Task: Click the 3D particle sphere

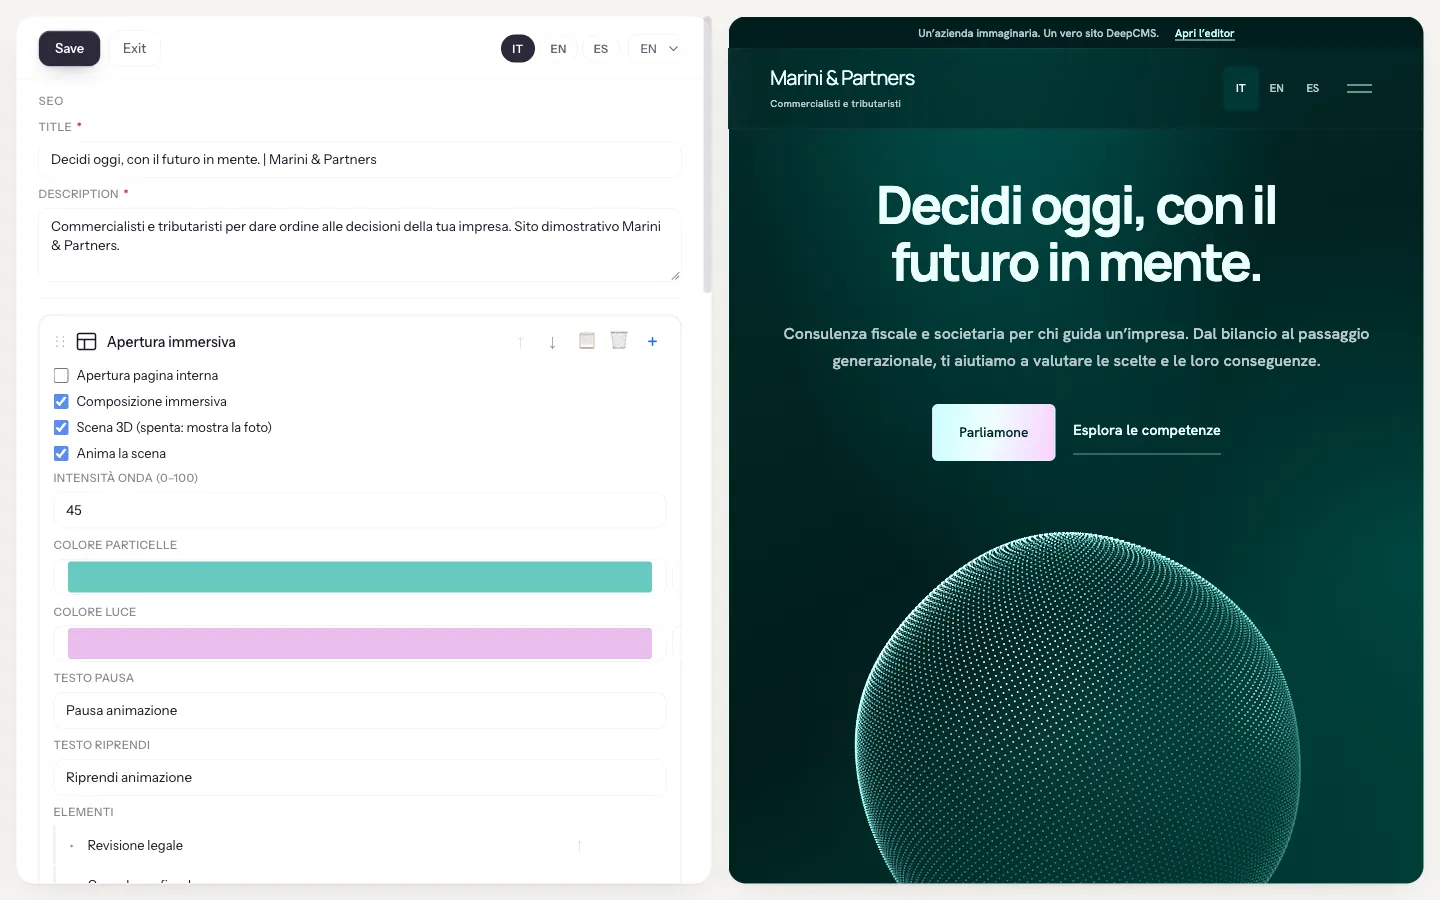Action: point(1077,708)
